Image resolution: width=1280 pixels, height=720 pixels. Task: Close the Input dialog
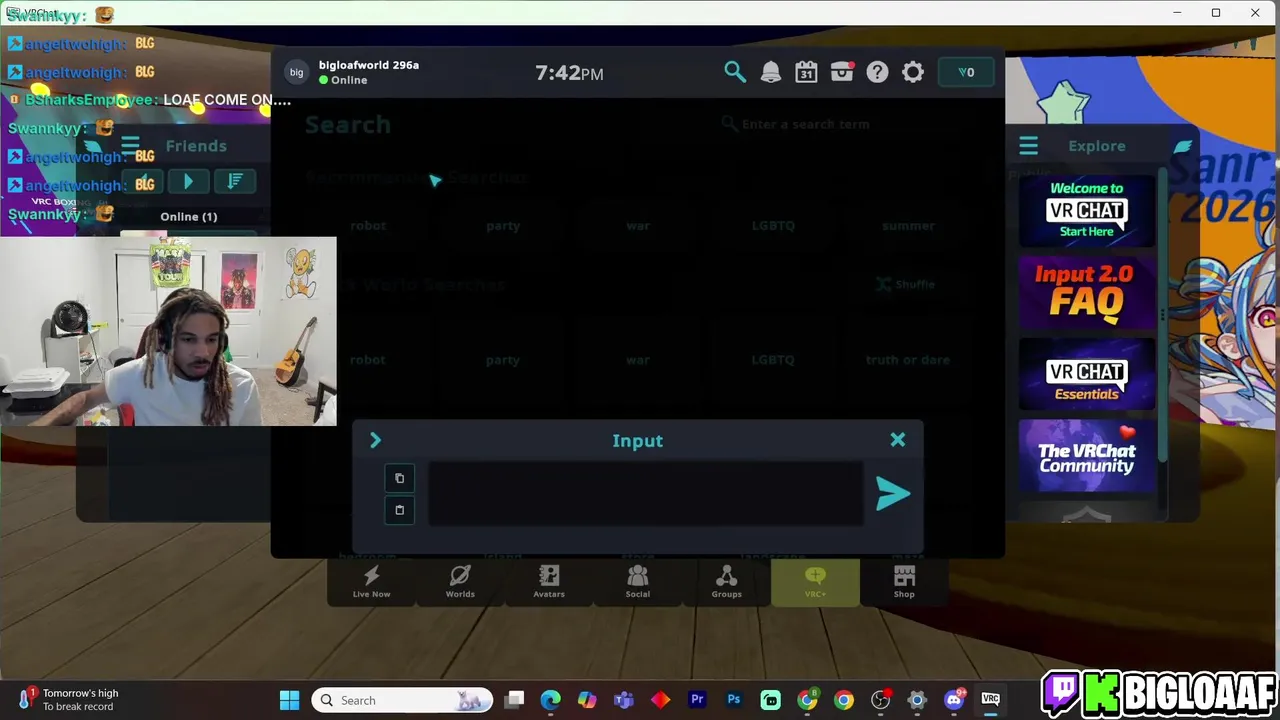(898, 440)
